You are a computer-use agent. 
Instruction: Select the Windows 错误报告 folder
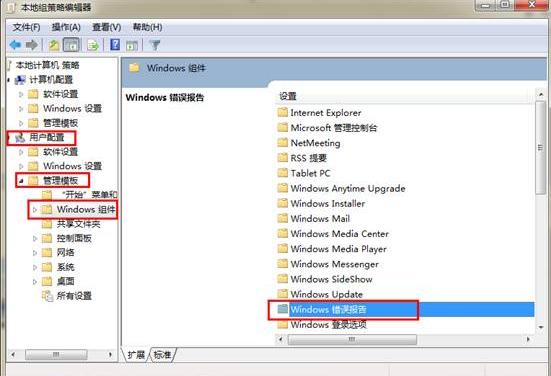tap(405, 310)
